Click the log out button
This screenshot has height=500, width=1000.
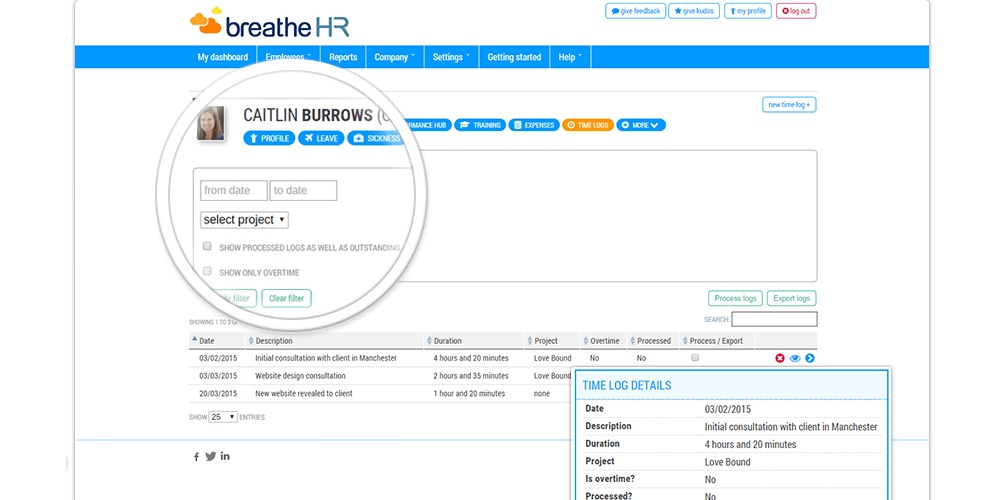796,11
